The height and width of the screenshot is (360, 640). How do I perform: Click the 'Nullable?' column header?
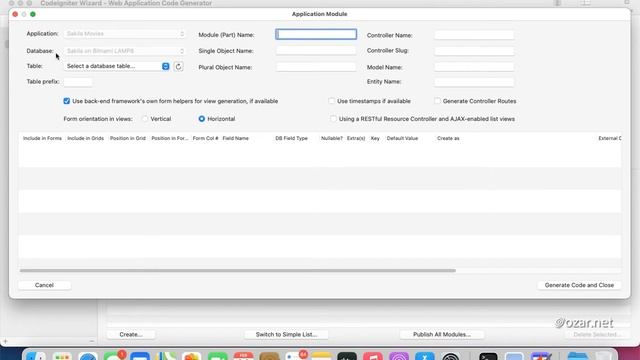point(332,138)
